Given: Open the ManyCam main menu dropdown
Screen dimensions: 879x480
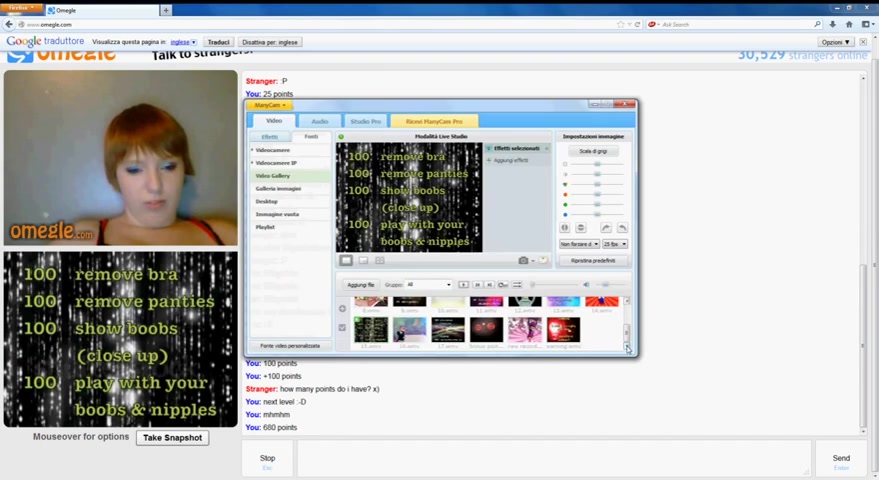Looking at the screenshot, I should 270,105.
